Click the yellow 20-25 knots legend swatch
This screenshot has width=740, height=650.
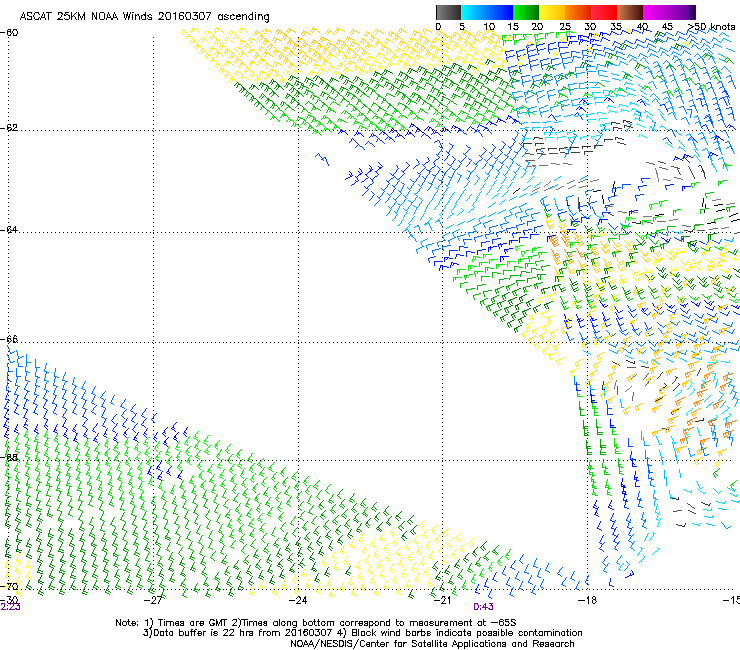coord(552,12)
